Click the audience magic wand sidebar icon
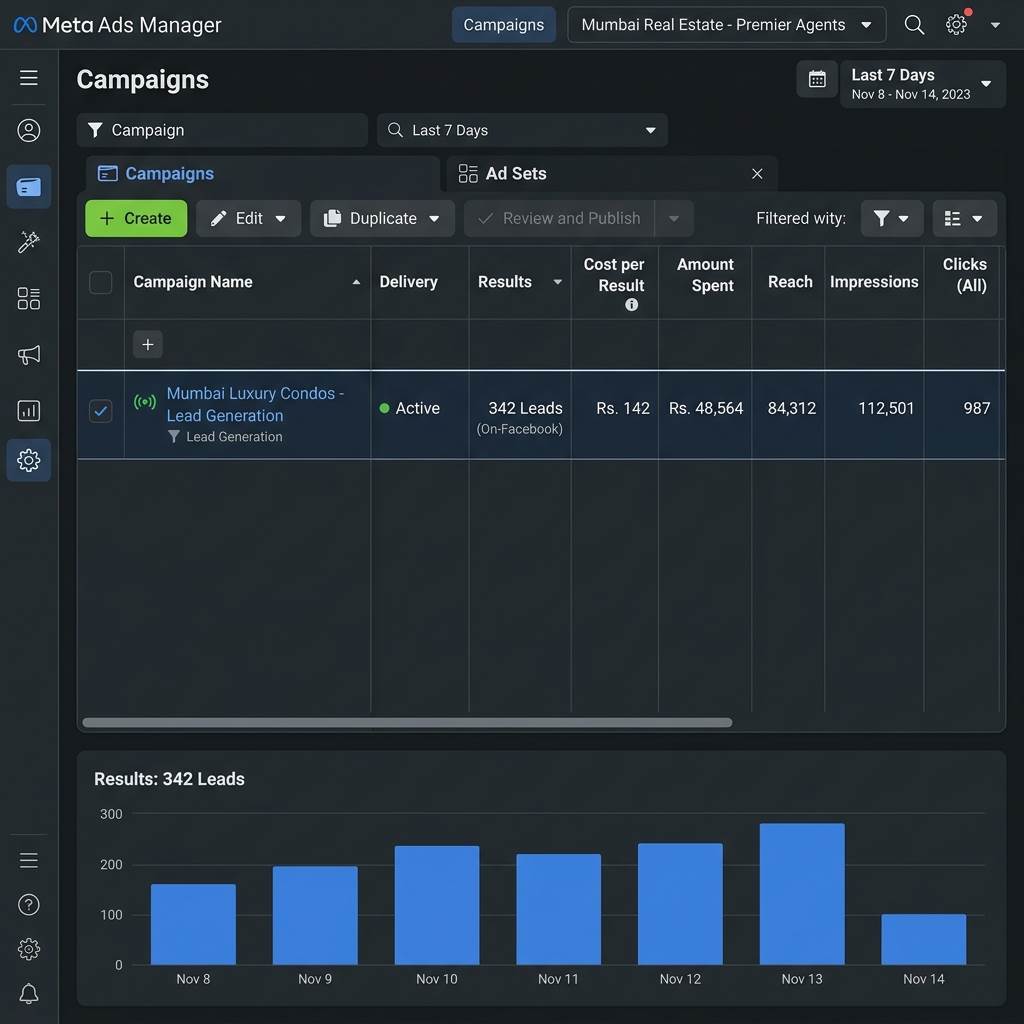 click(29, 242)
